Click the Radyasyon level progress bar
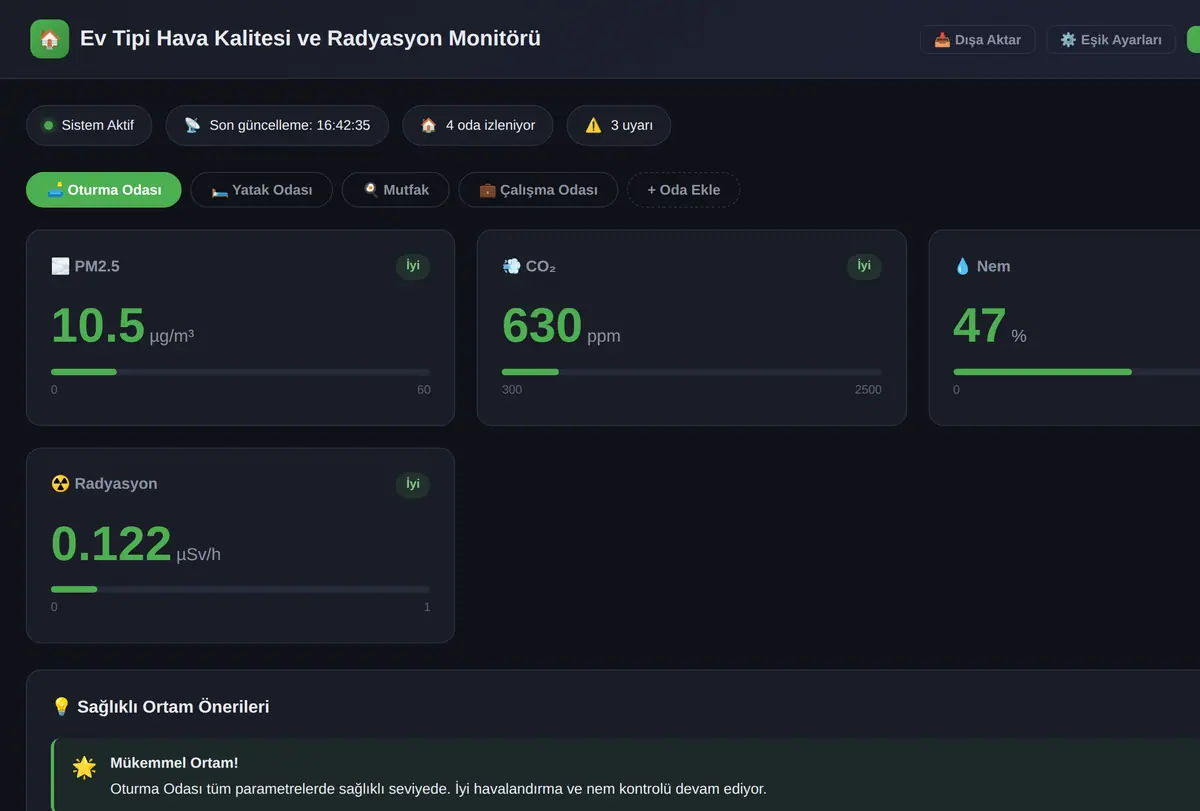The height and width of the screenshot is (811, 1200). [x=241, y=589]
